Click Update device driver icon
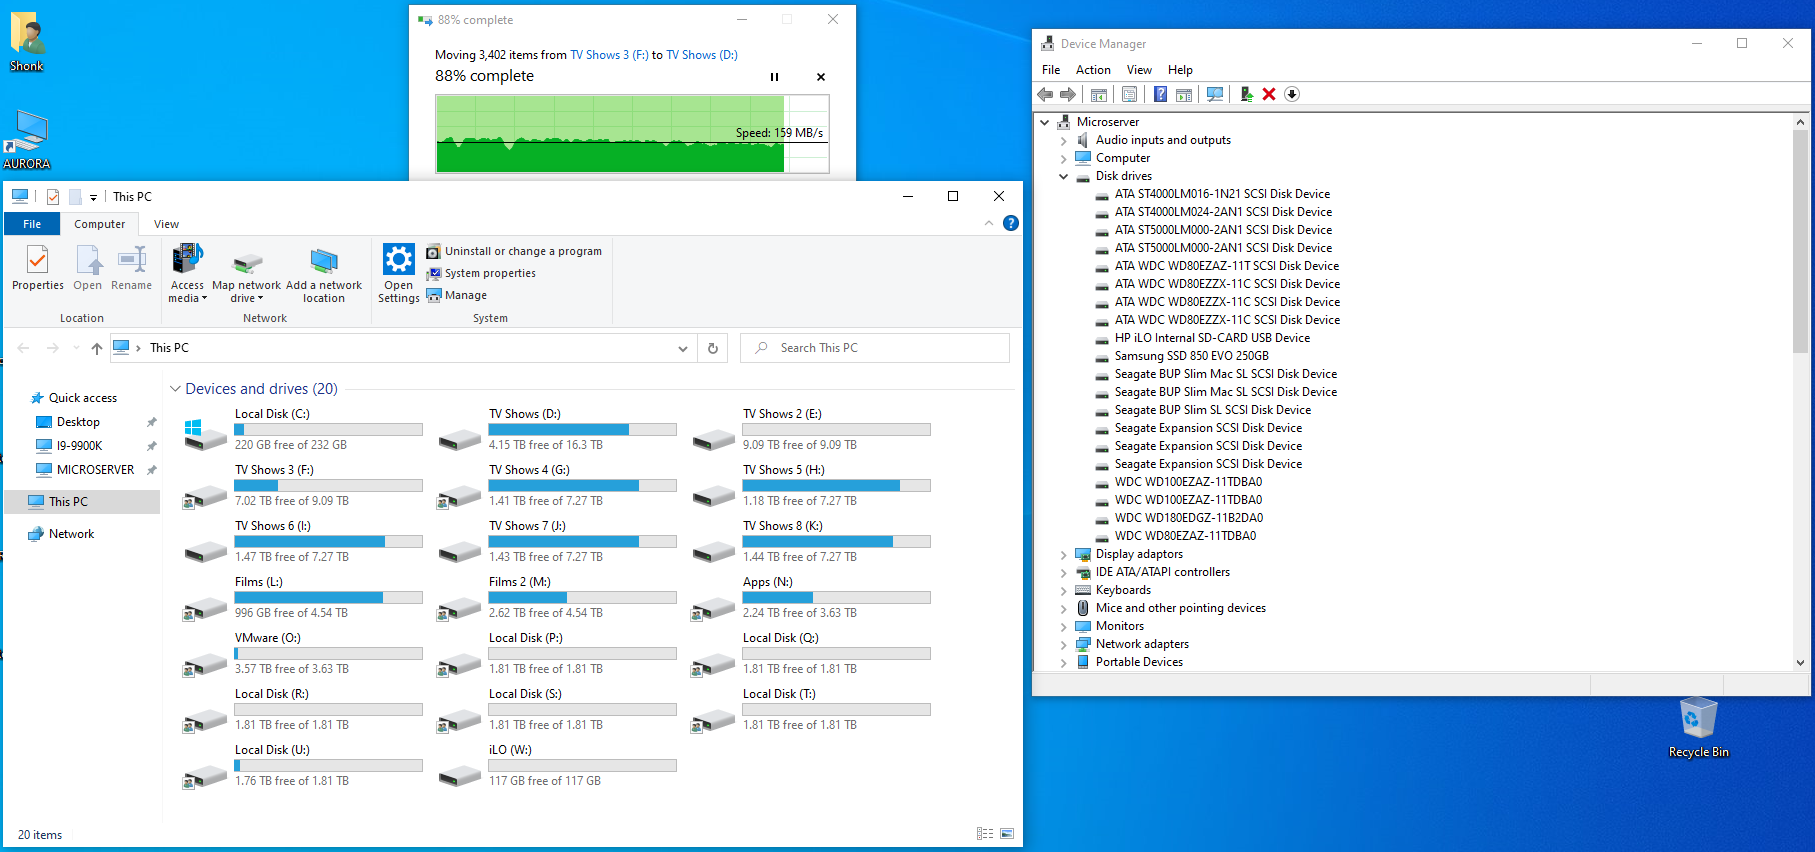This screenshot has width=1815, height=852. [1246, 94]
